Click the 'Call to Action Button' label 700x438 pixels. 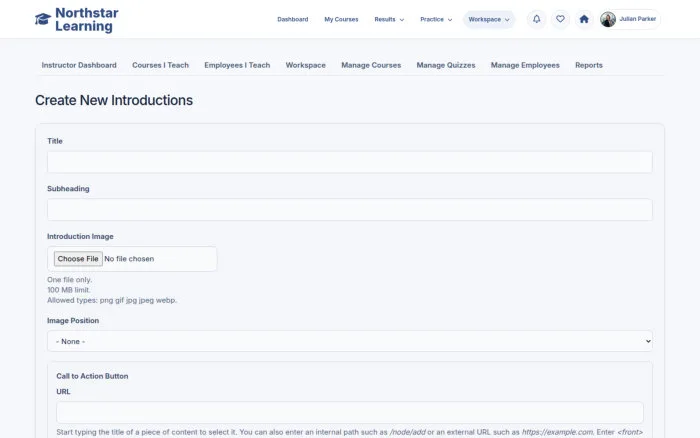click(92, 376)
